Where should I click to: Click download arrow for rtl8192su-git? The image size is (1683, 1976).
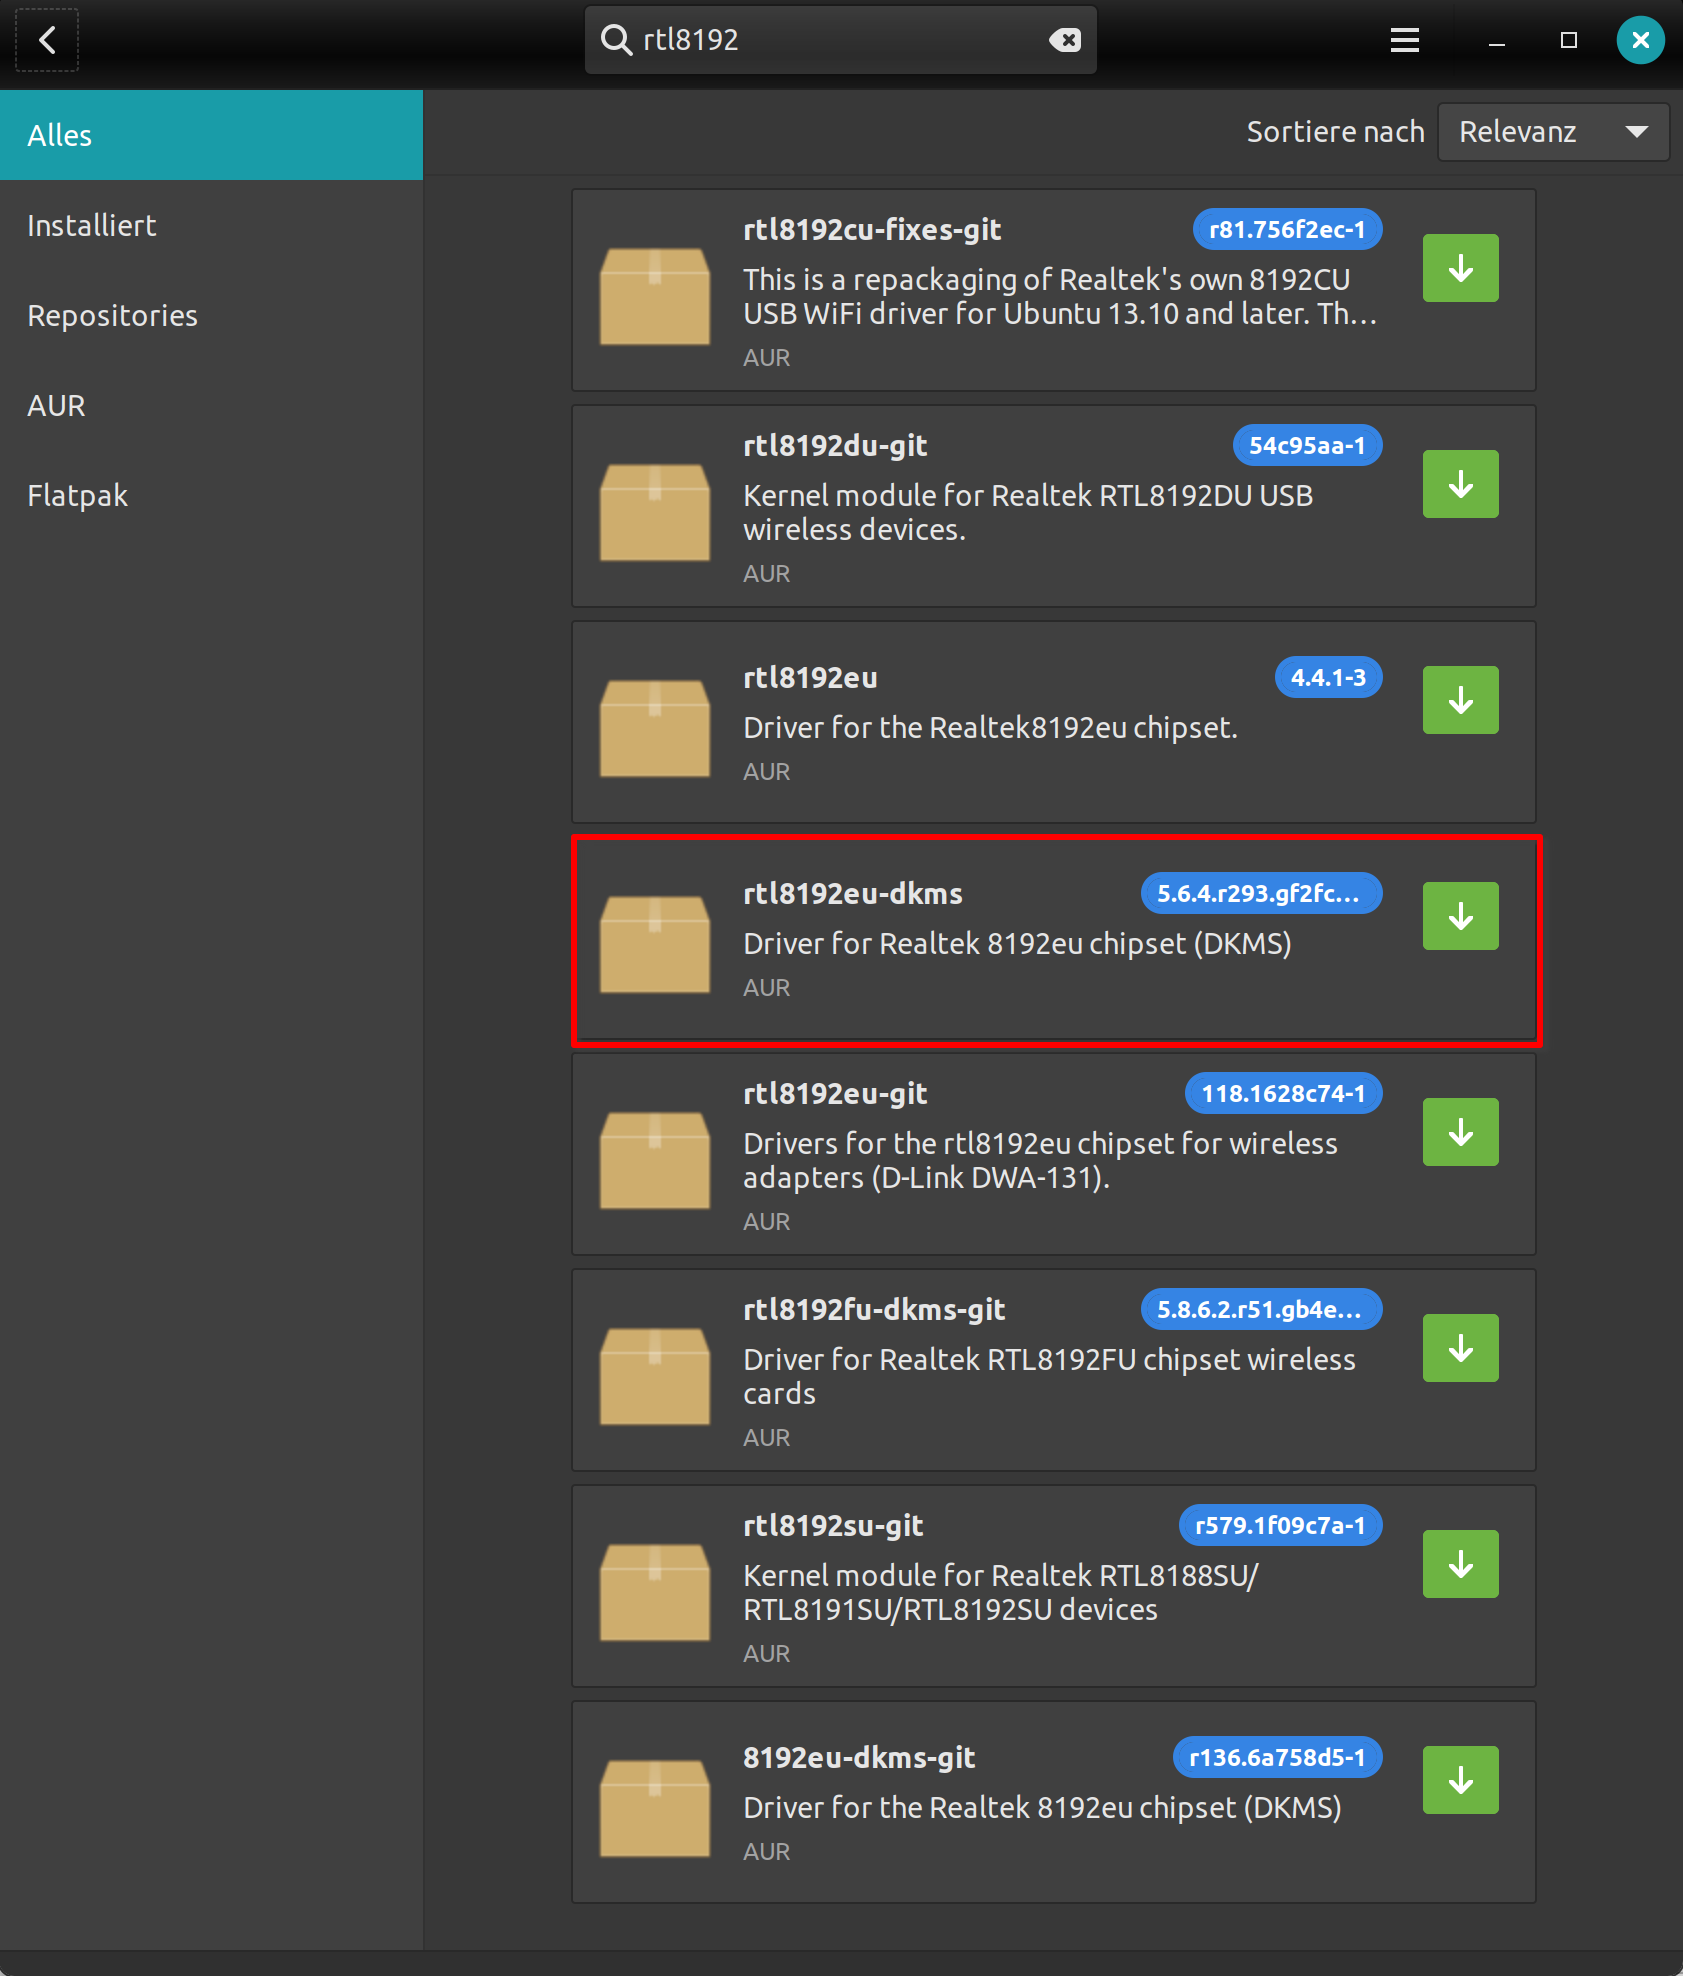pos(1460,1564)
